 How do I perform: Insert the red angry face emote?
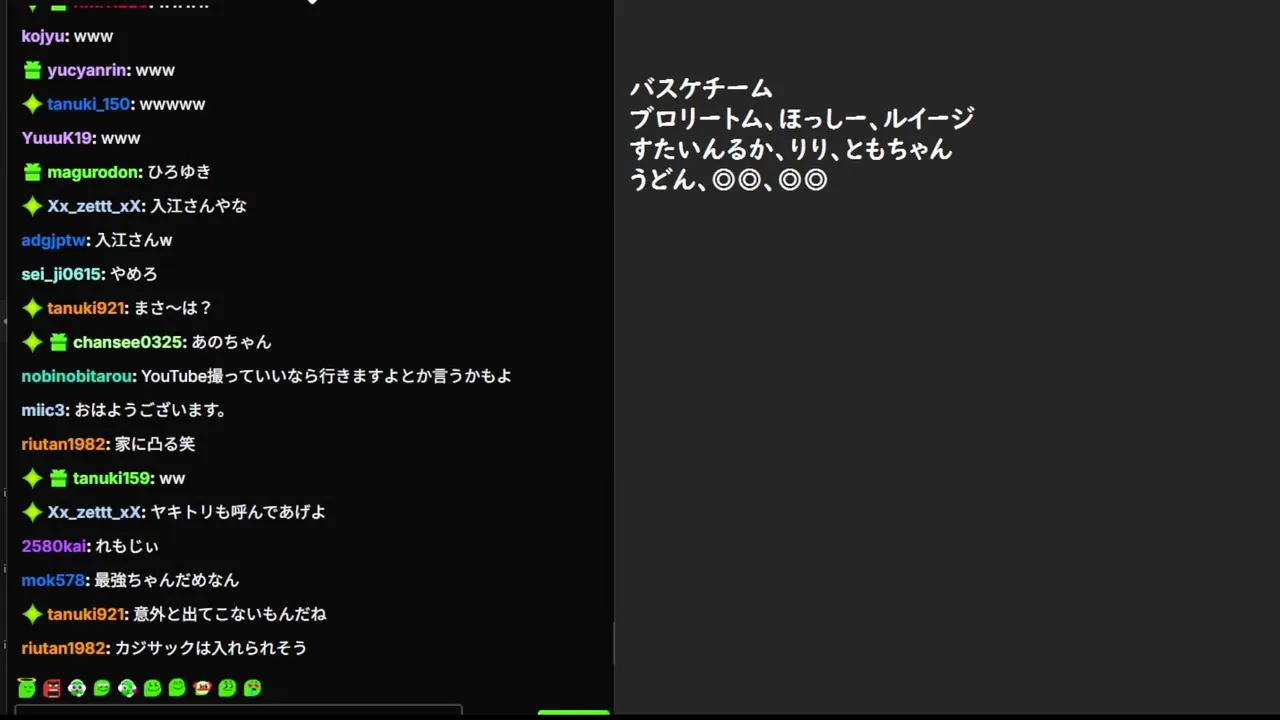pyautogui.click(x=52, y=688)
